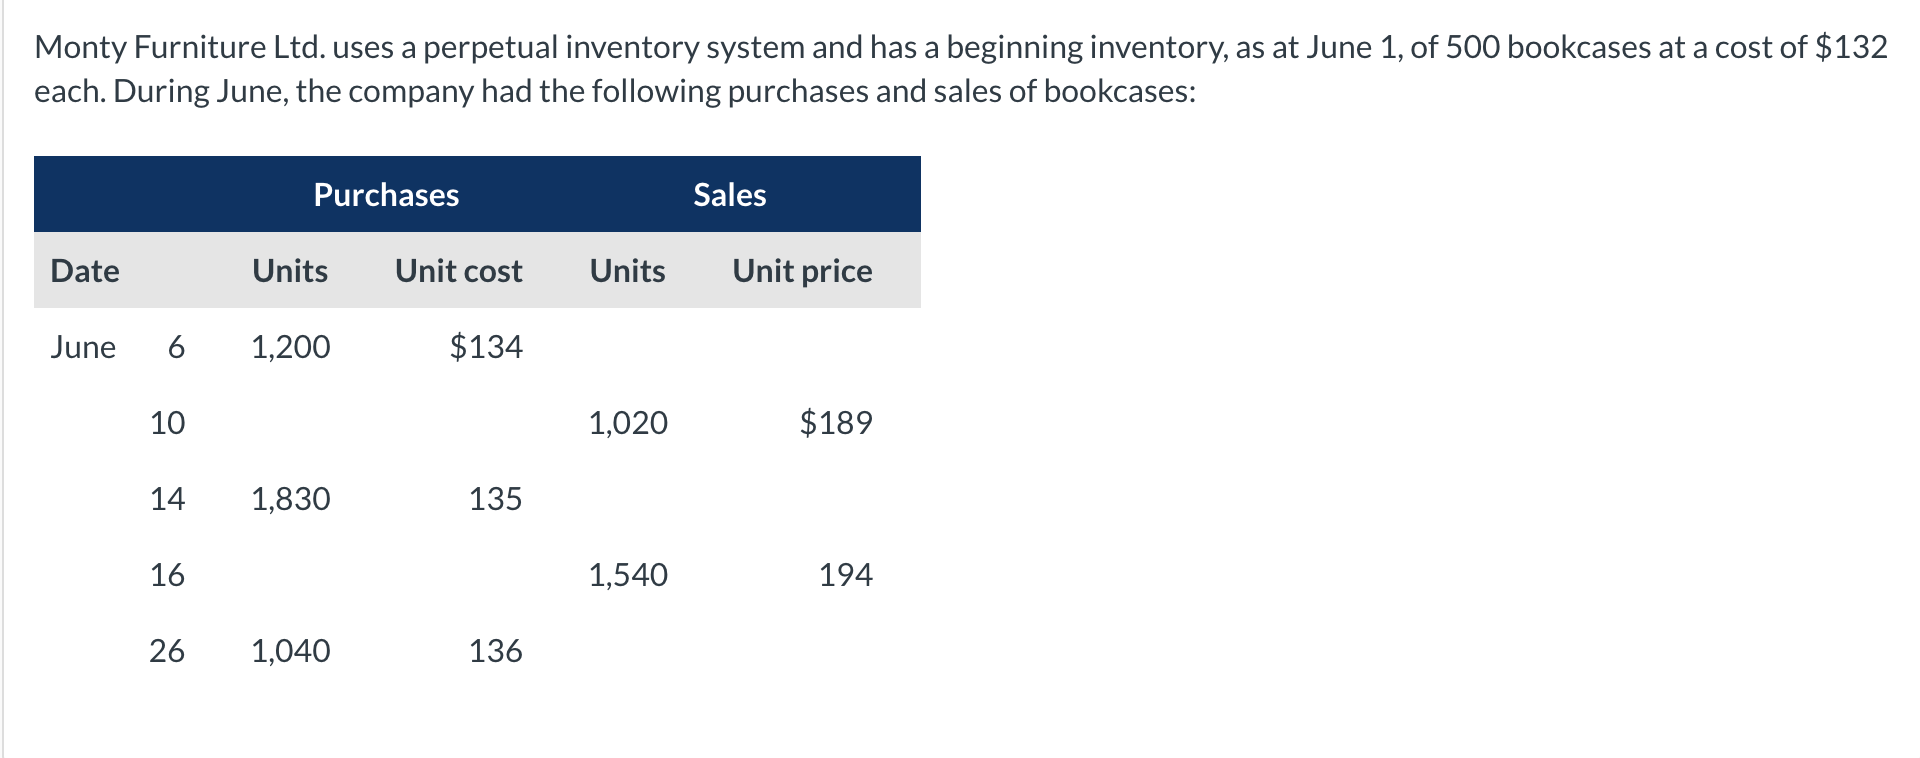The width and height of the screenshot is (1920, 758).
Task: Click the Purchases Units subheader
Action: [x=290, y=270]
